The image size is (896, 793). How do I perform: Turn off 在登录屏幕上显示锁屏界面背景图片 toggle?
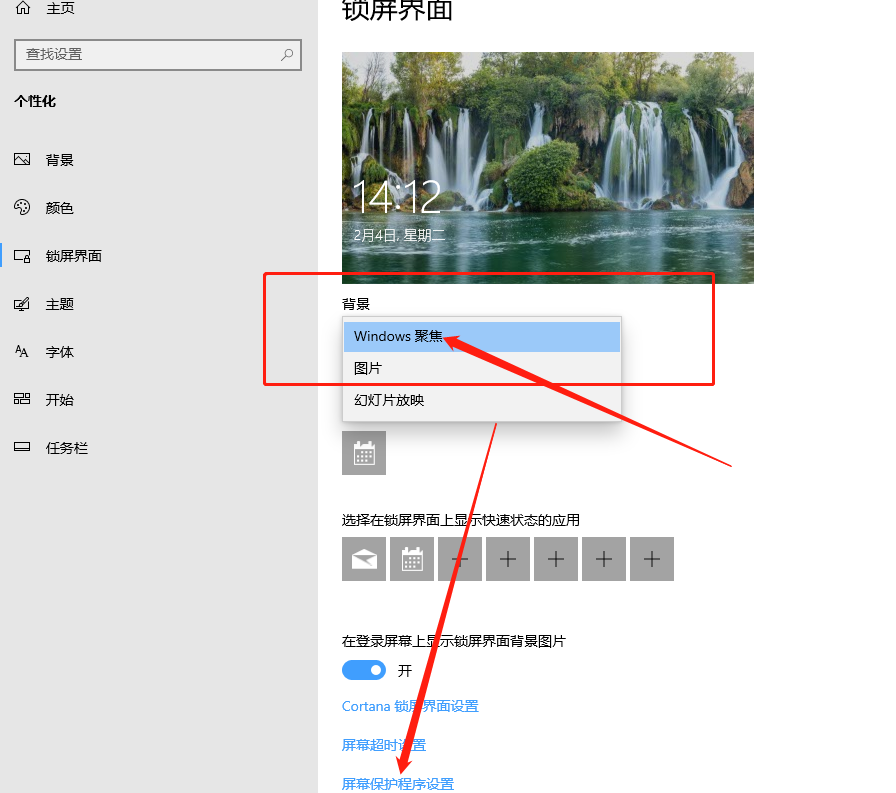(x=364, y=670)
